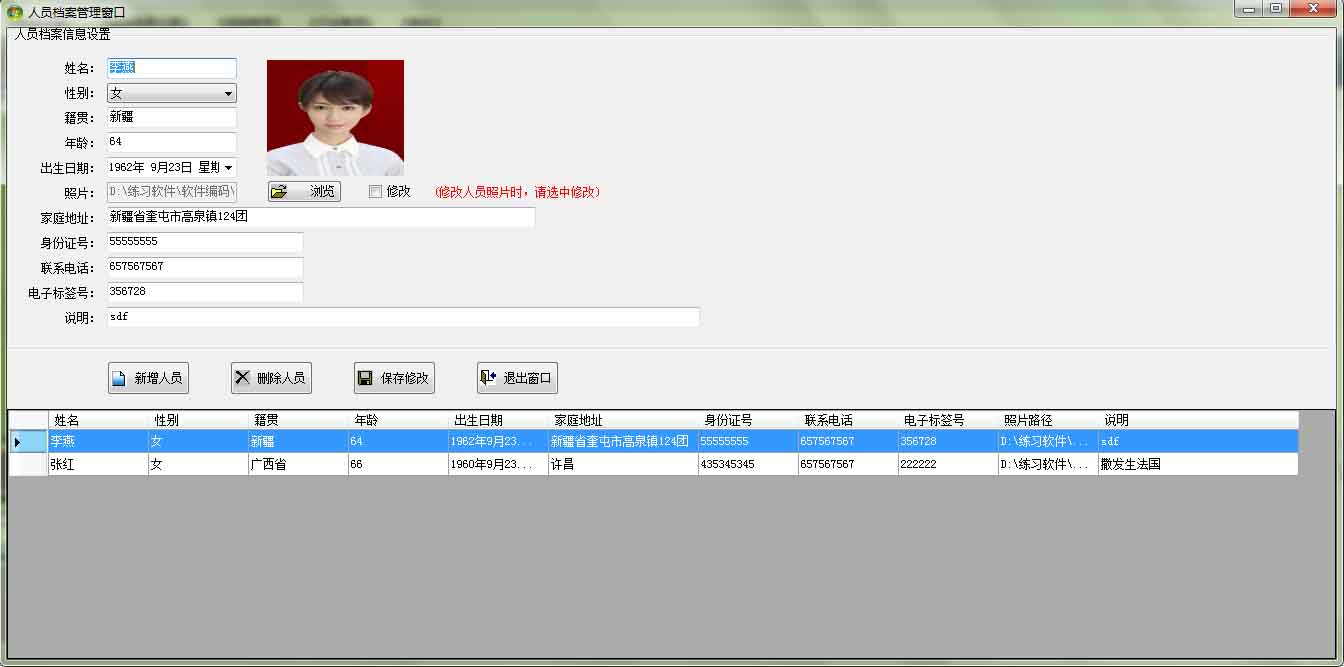The height and width of the screenshot is (667, 1344).
Task: Click the person's photo thumbnail
Action: pyautogui.click(x=335, y=118)
